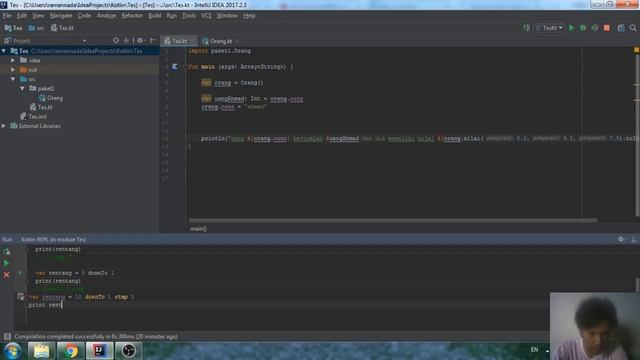This screenshot has width=640, height=360.
Task: Hide Run panel using the hide icon
Action: coord(634,240)
